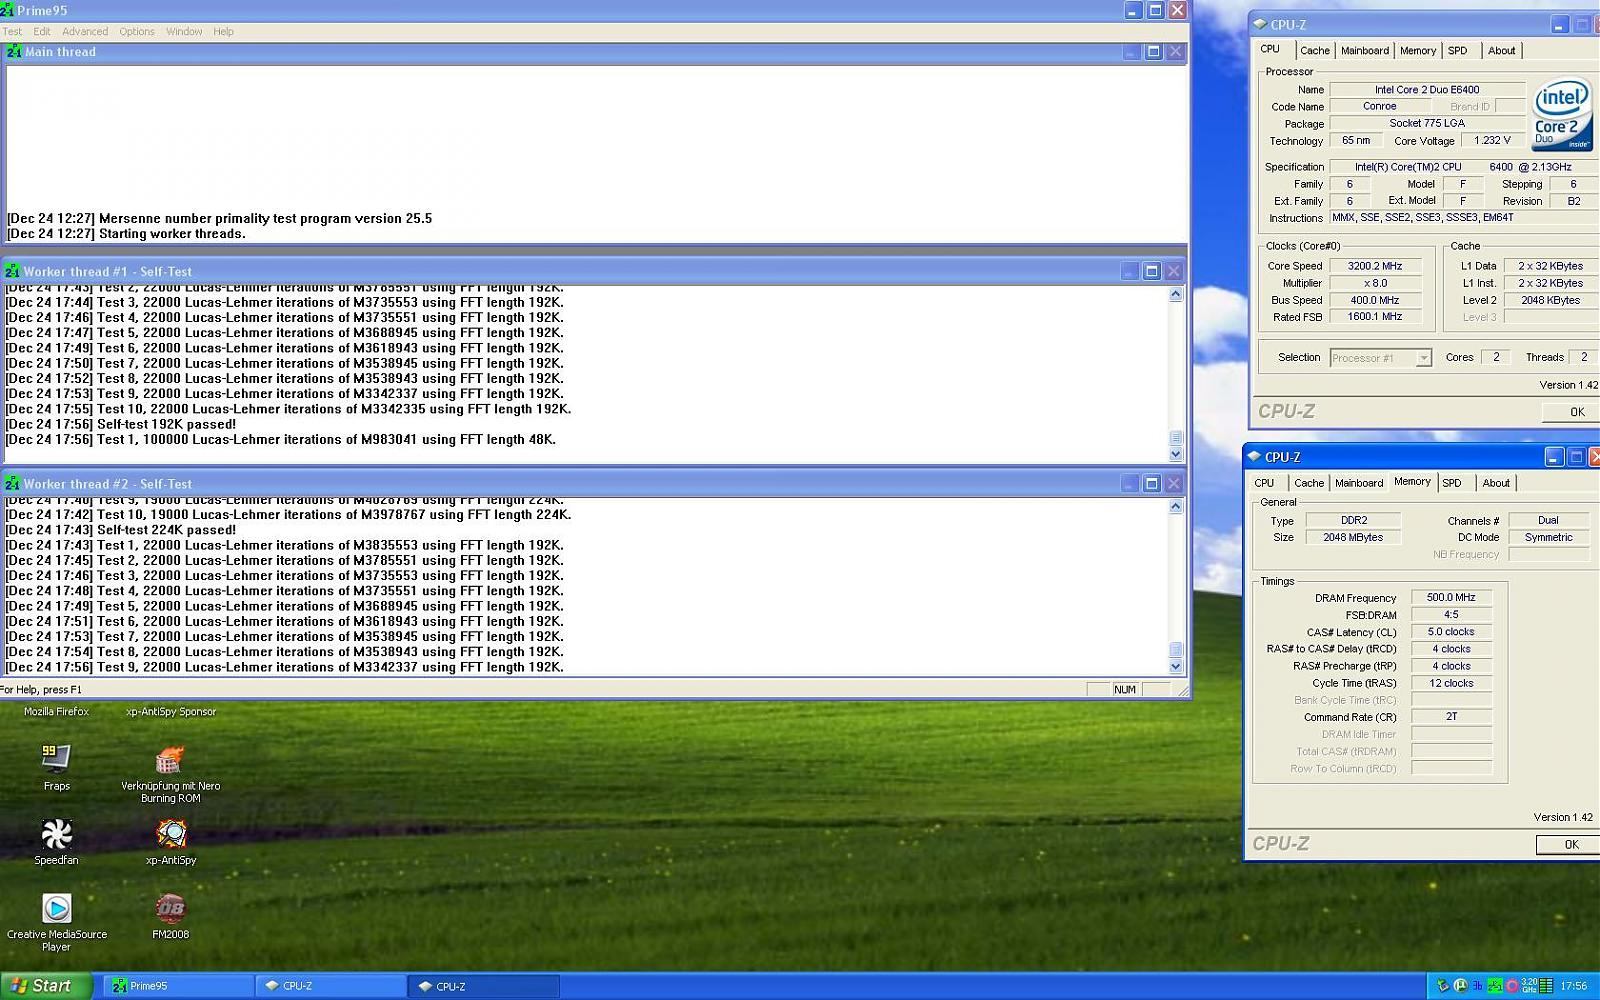Screen dimensions: 1600x1000
Task: Click the Core Voltage value 1.232 V
Action: coord(1492,141)
